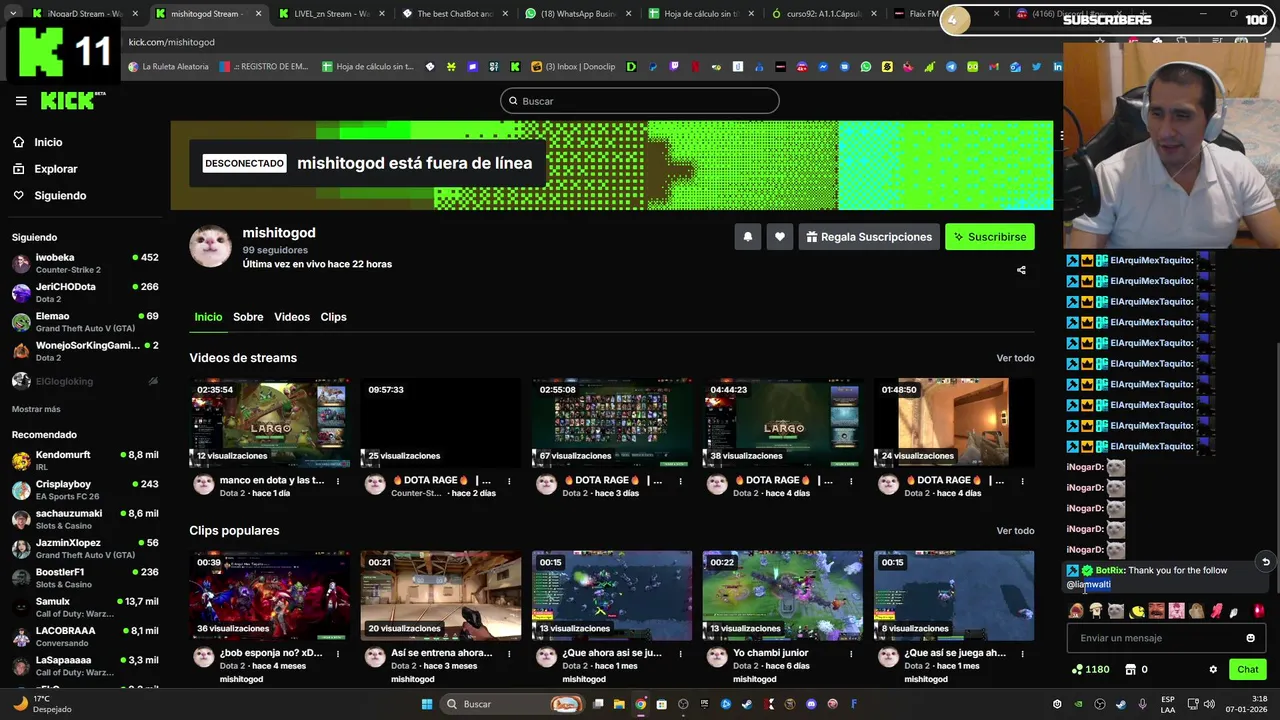Click the green Chat send button
This screenshot has width=1280, height=720.
click(1248, 669)
